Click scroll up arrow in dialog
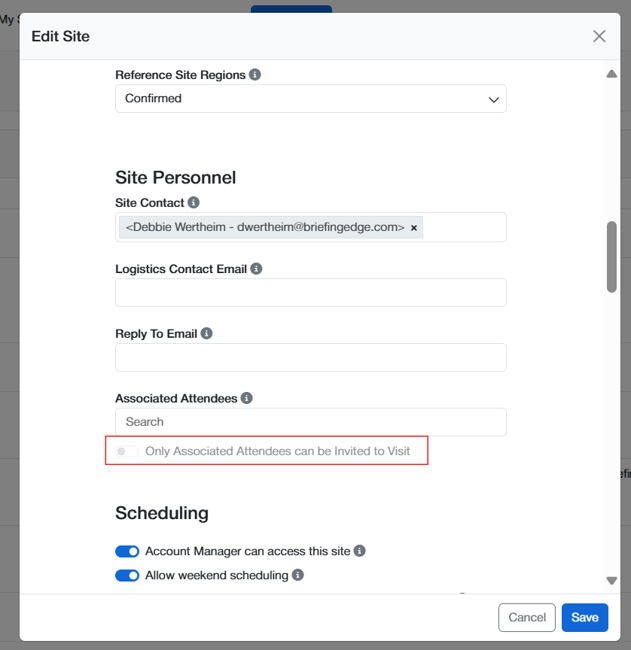 click(611, 74)
